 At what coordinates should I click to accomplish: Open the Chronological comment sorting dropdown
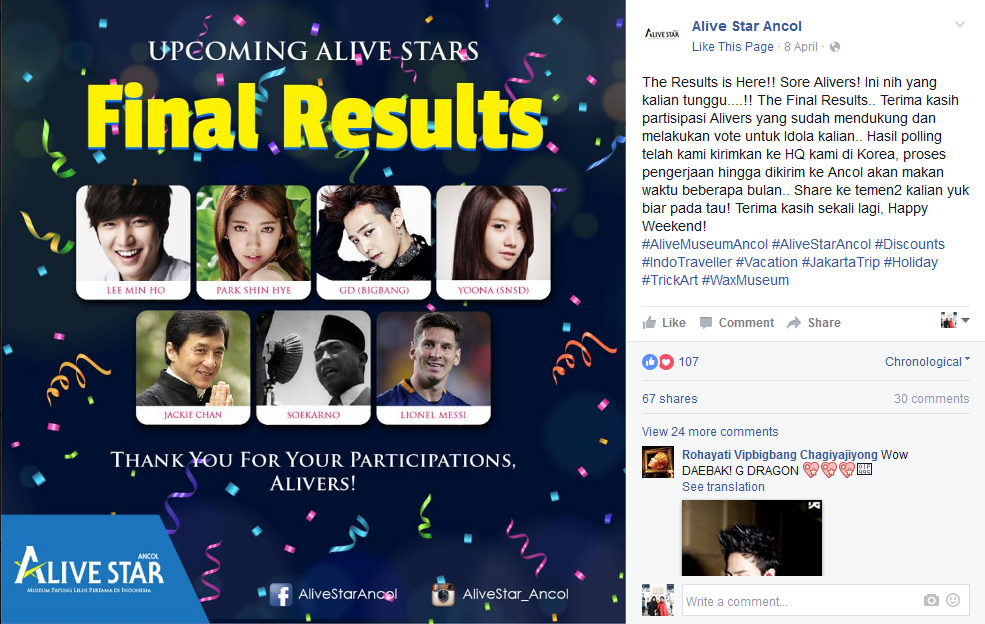point(927,362)
